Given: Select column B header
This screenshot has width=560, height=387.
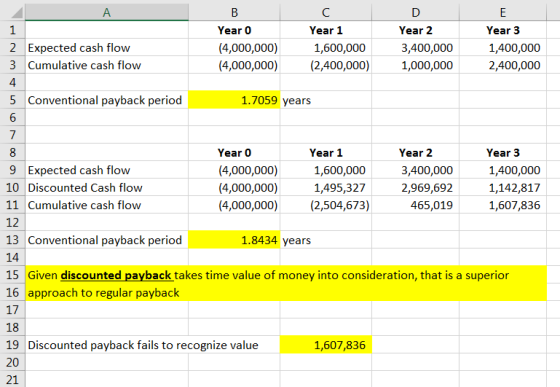Looking at the screenshot, I should coord(234,12).
